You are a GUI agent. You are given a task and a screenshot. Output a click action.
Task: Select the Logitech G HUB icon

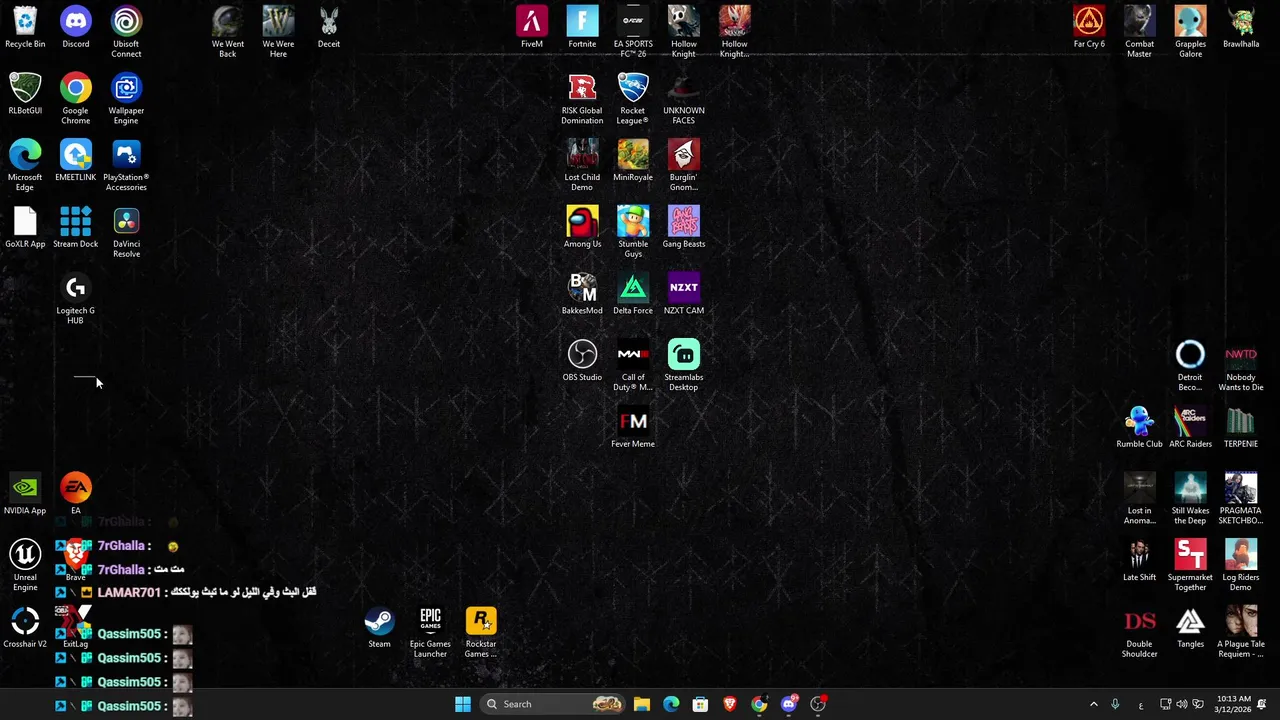click(76, 298)
